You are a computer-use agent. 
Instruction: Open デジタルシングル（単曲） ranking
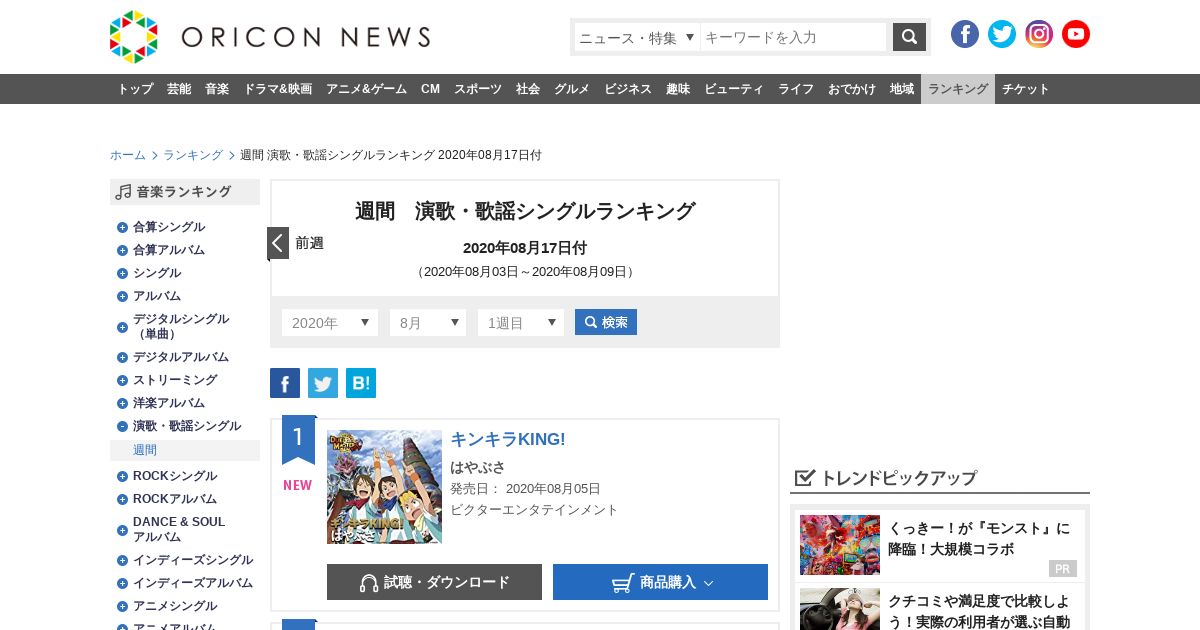(181, 326)
